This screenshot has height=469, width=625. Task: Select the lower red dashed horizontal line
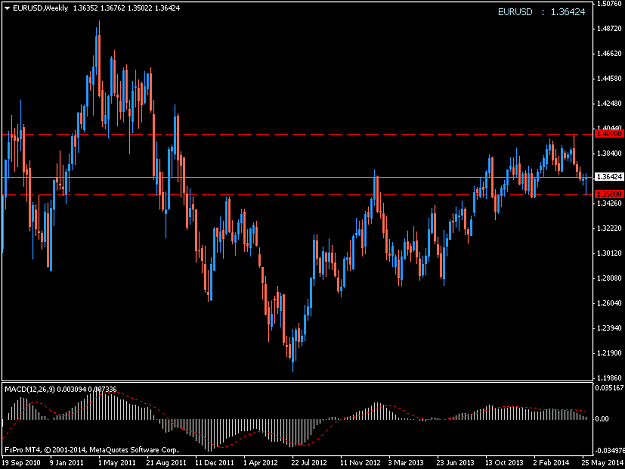297,194
